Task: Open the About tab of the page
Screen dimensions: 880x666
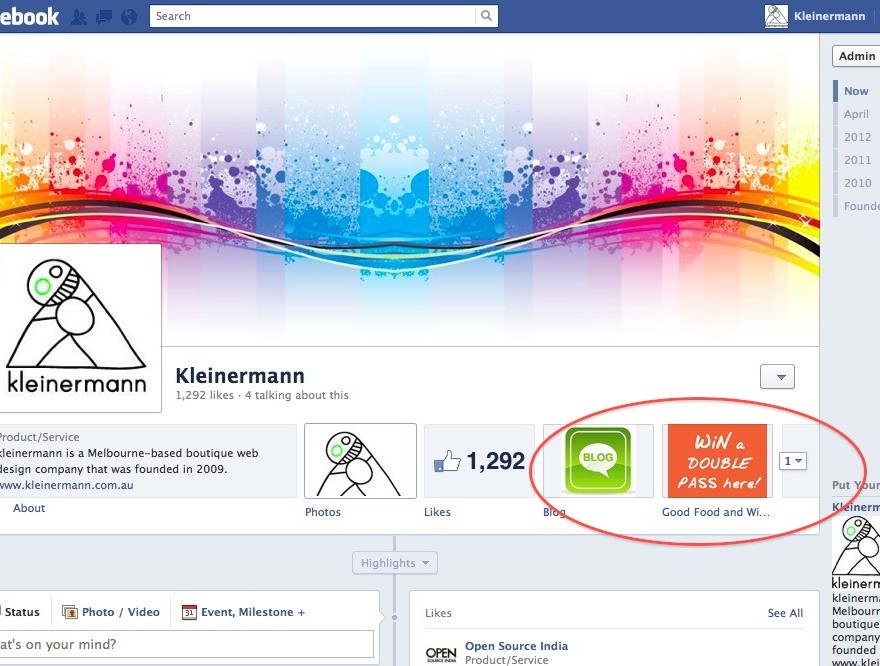Action: coord(28,508)
